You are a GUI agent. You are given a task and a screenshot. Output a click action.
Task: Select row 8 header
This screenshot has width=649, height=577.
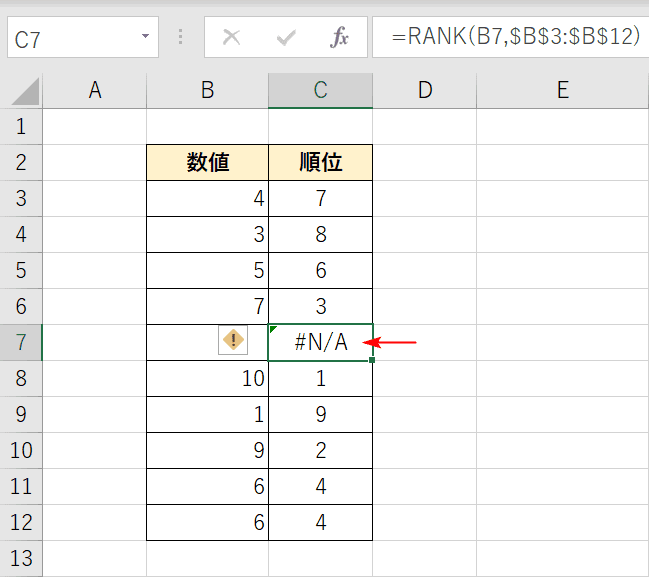pos(21,378)
